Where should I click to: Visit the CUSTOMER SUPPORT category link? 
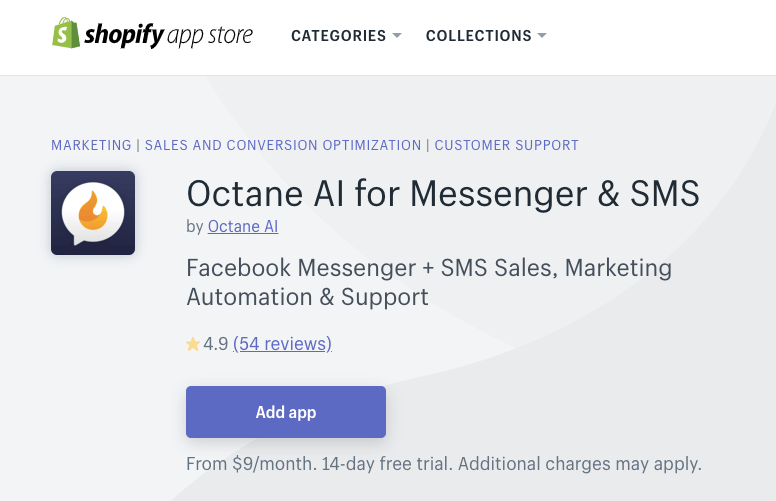506,145
